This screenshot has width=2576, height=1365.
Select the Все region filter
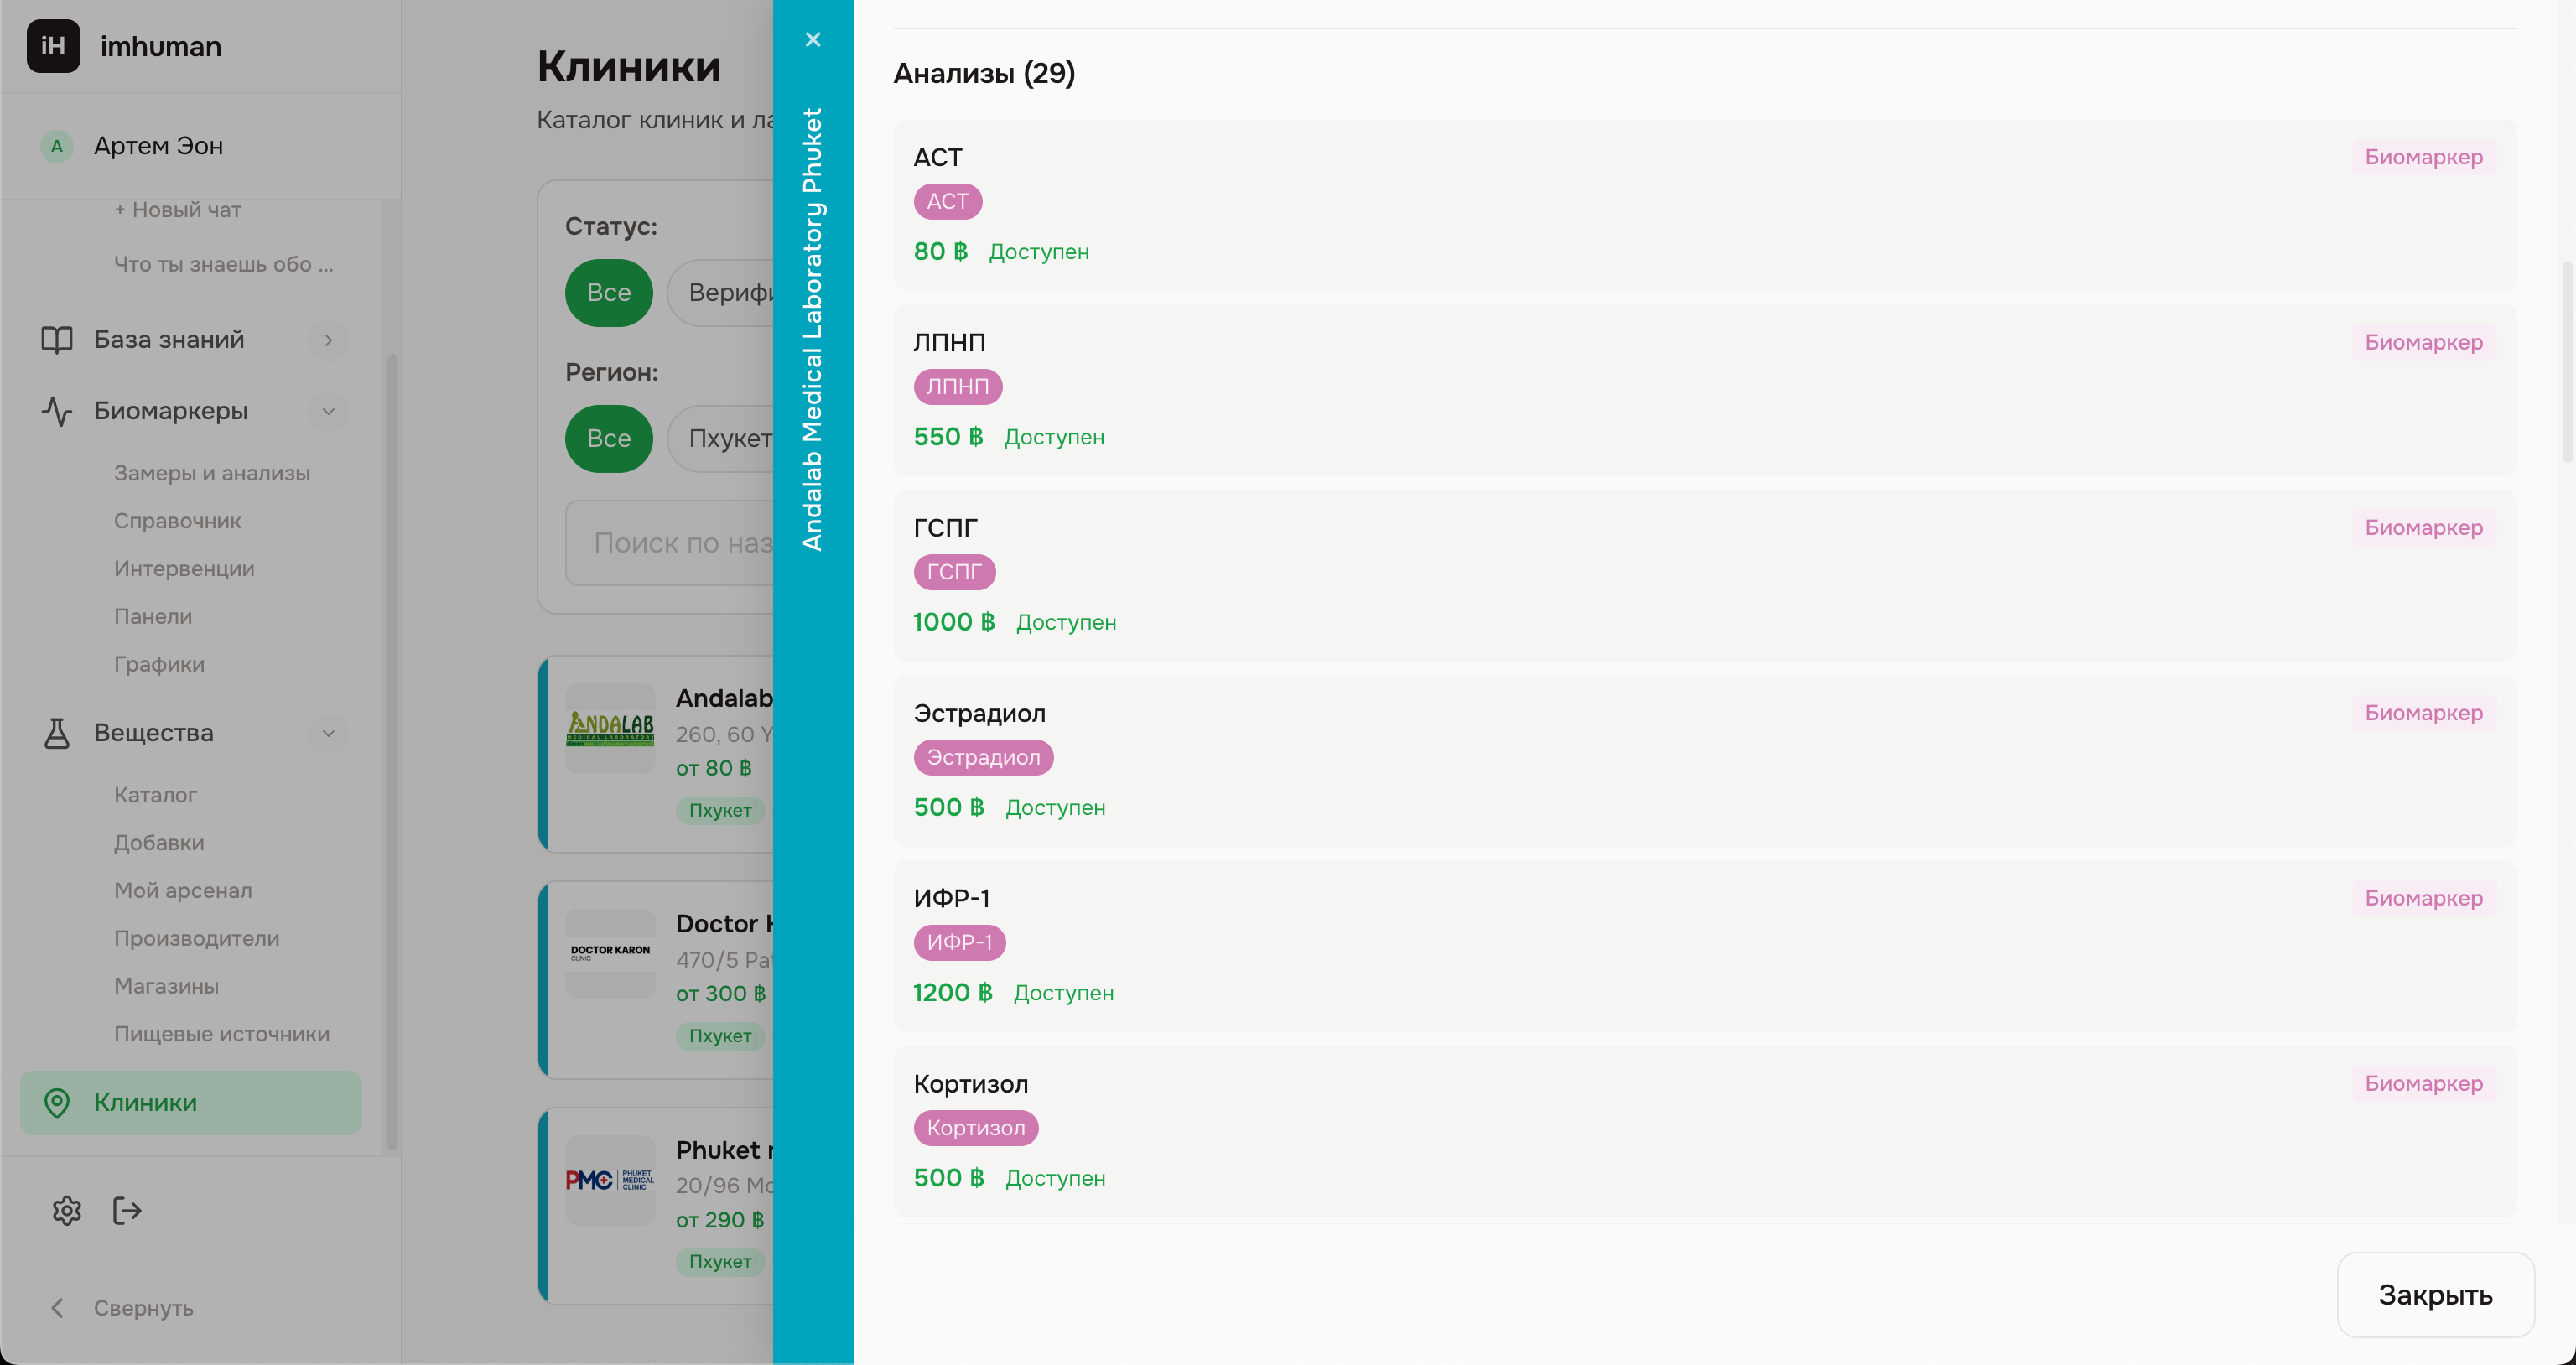point(608,438)
